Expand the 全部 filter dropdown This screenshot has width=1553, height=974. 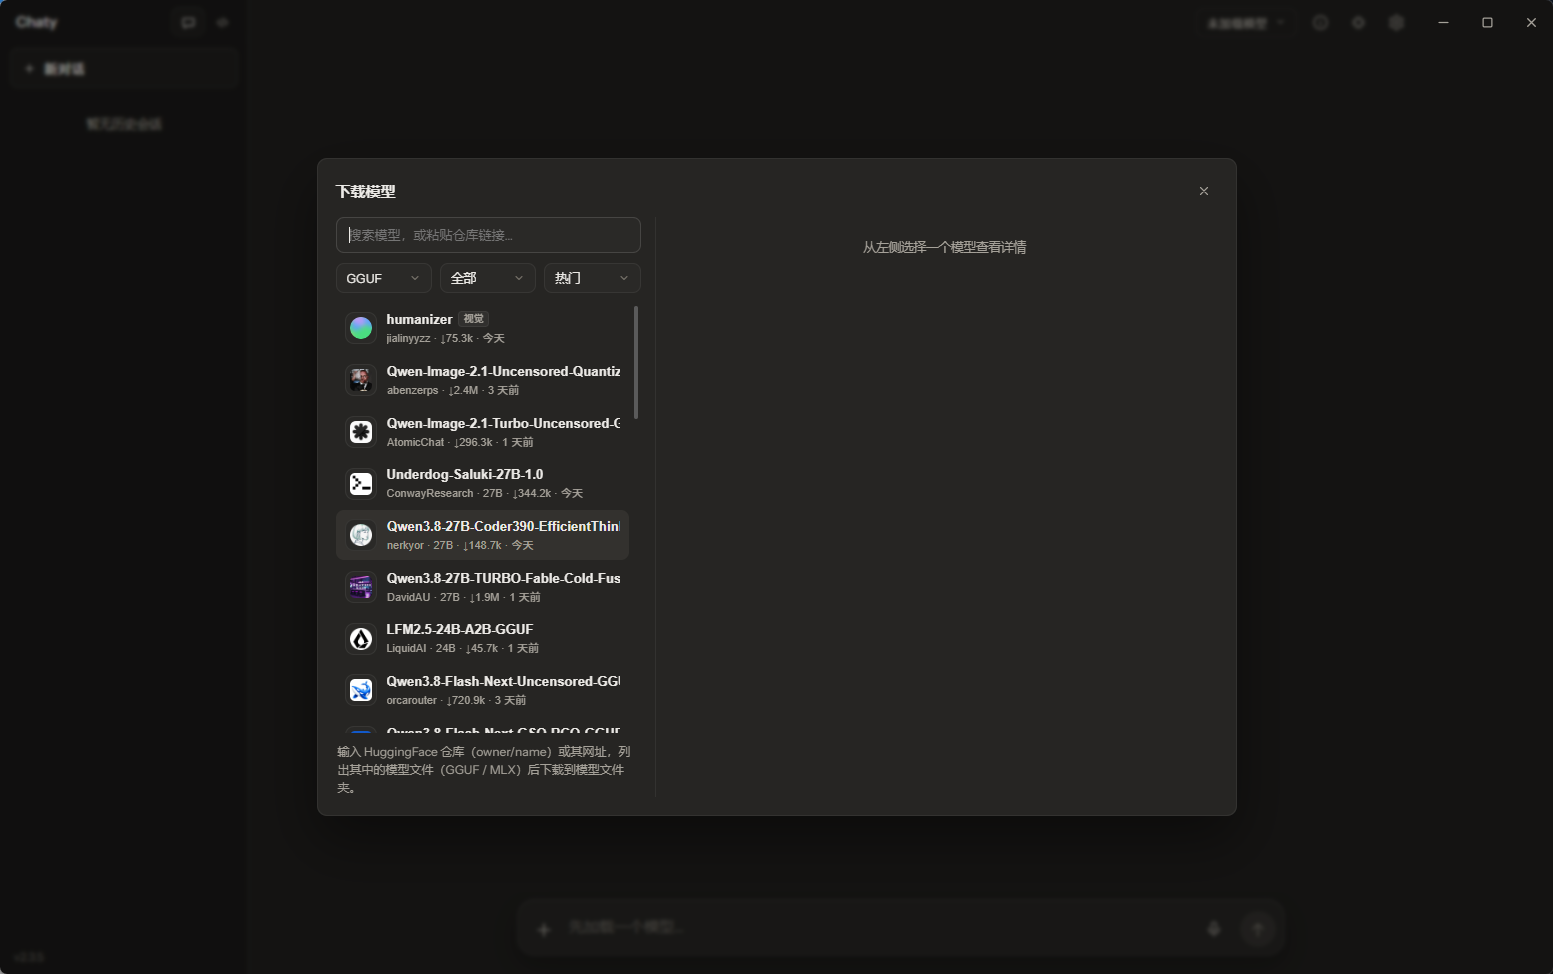click(488, 278)
